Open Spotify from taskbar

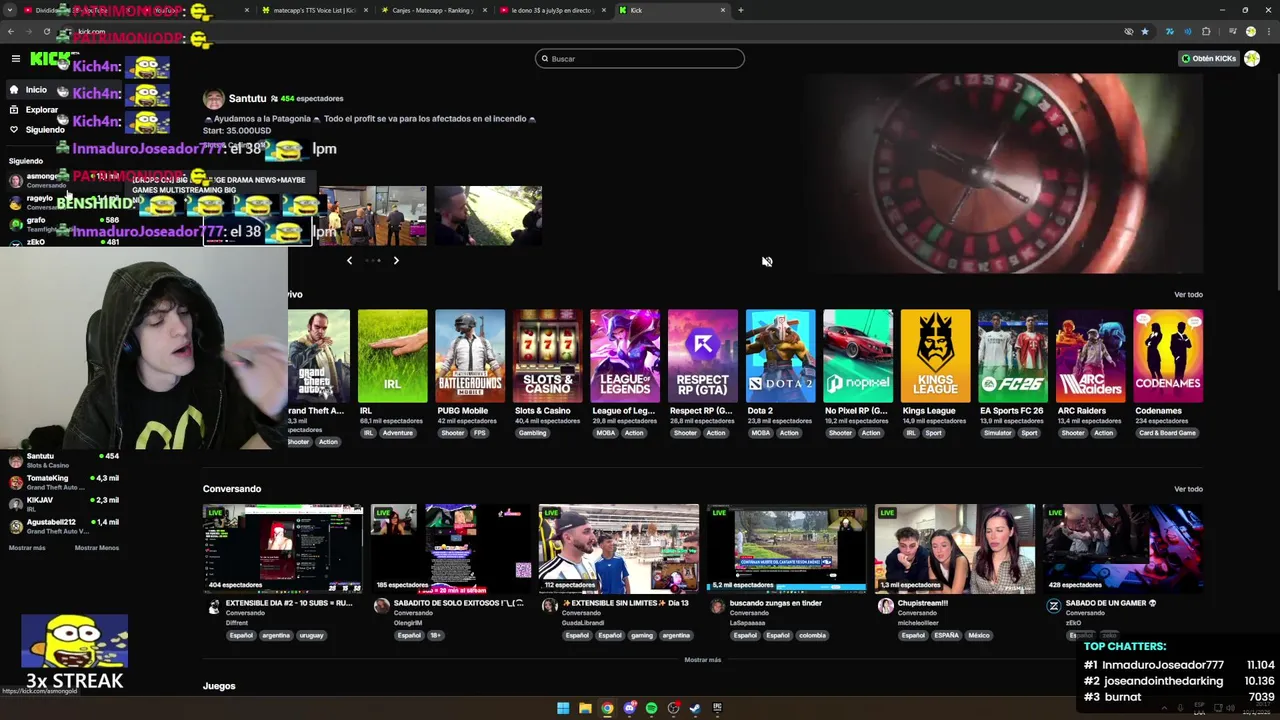click(651, 708)
